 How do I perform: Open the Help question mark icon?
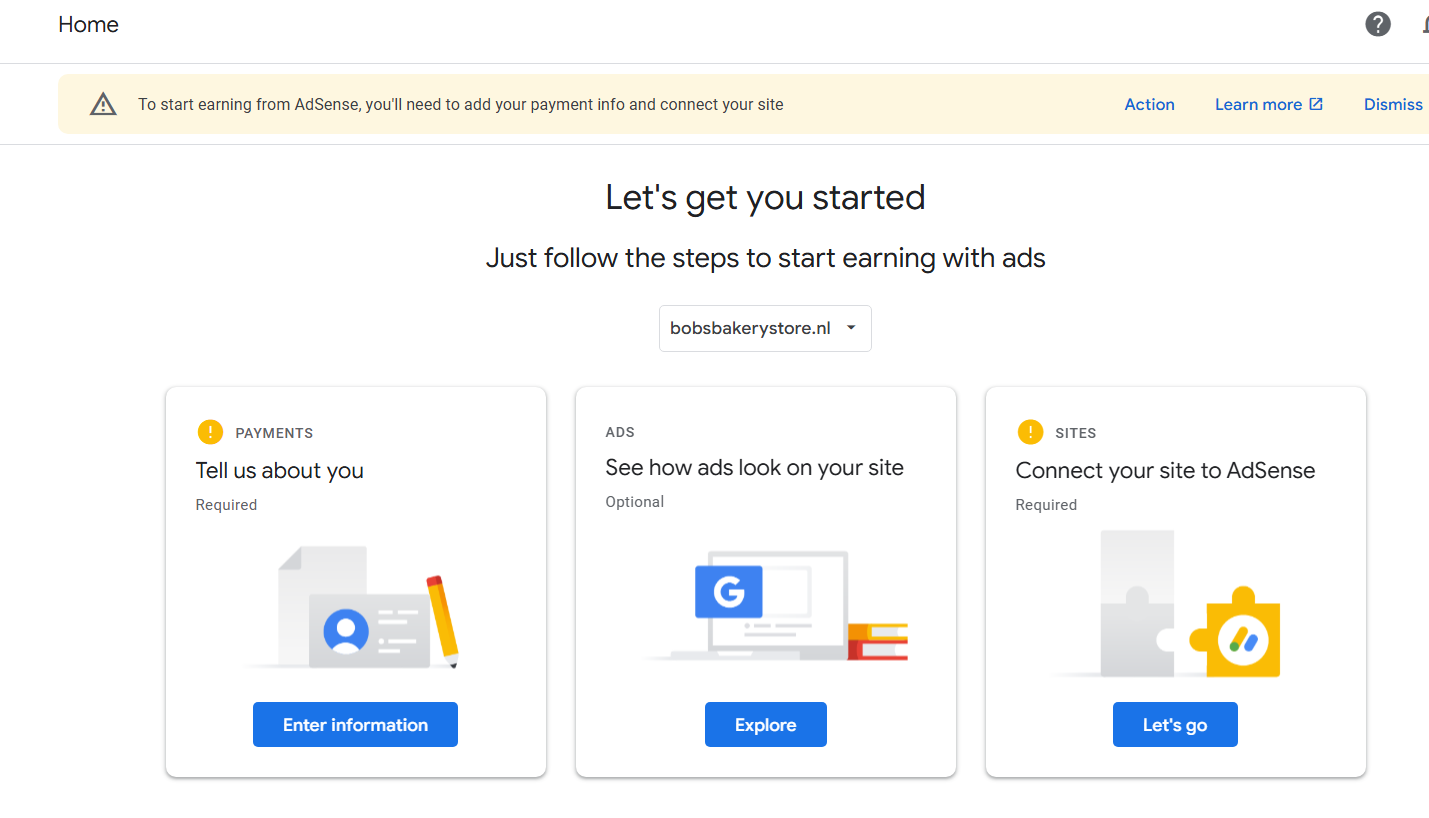(x=1378, y=25)
